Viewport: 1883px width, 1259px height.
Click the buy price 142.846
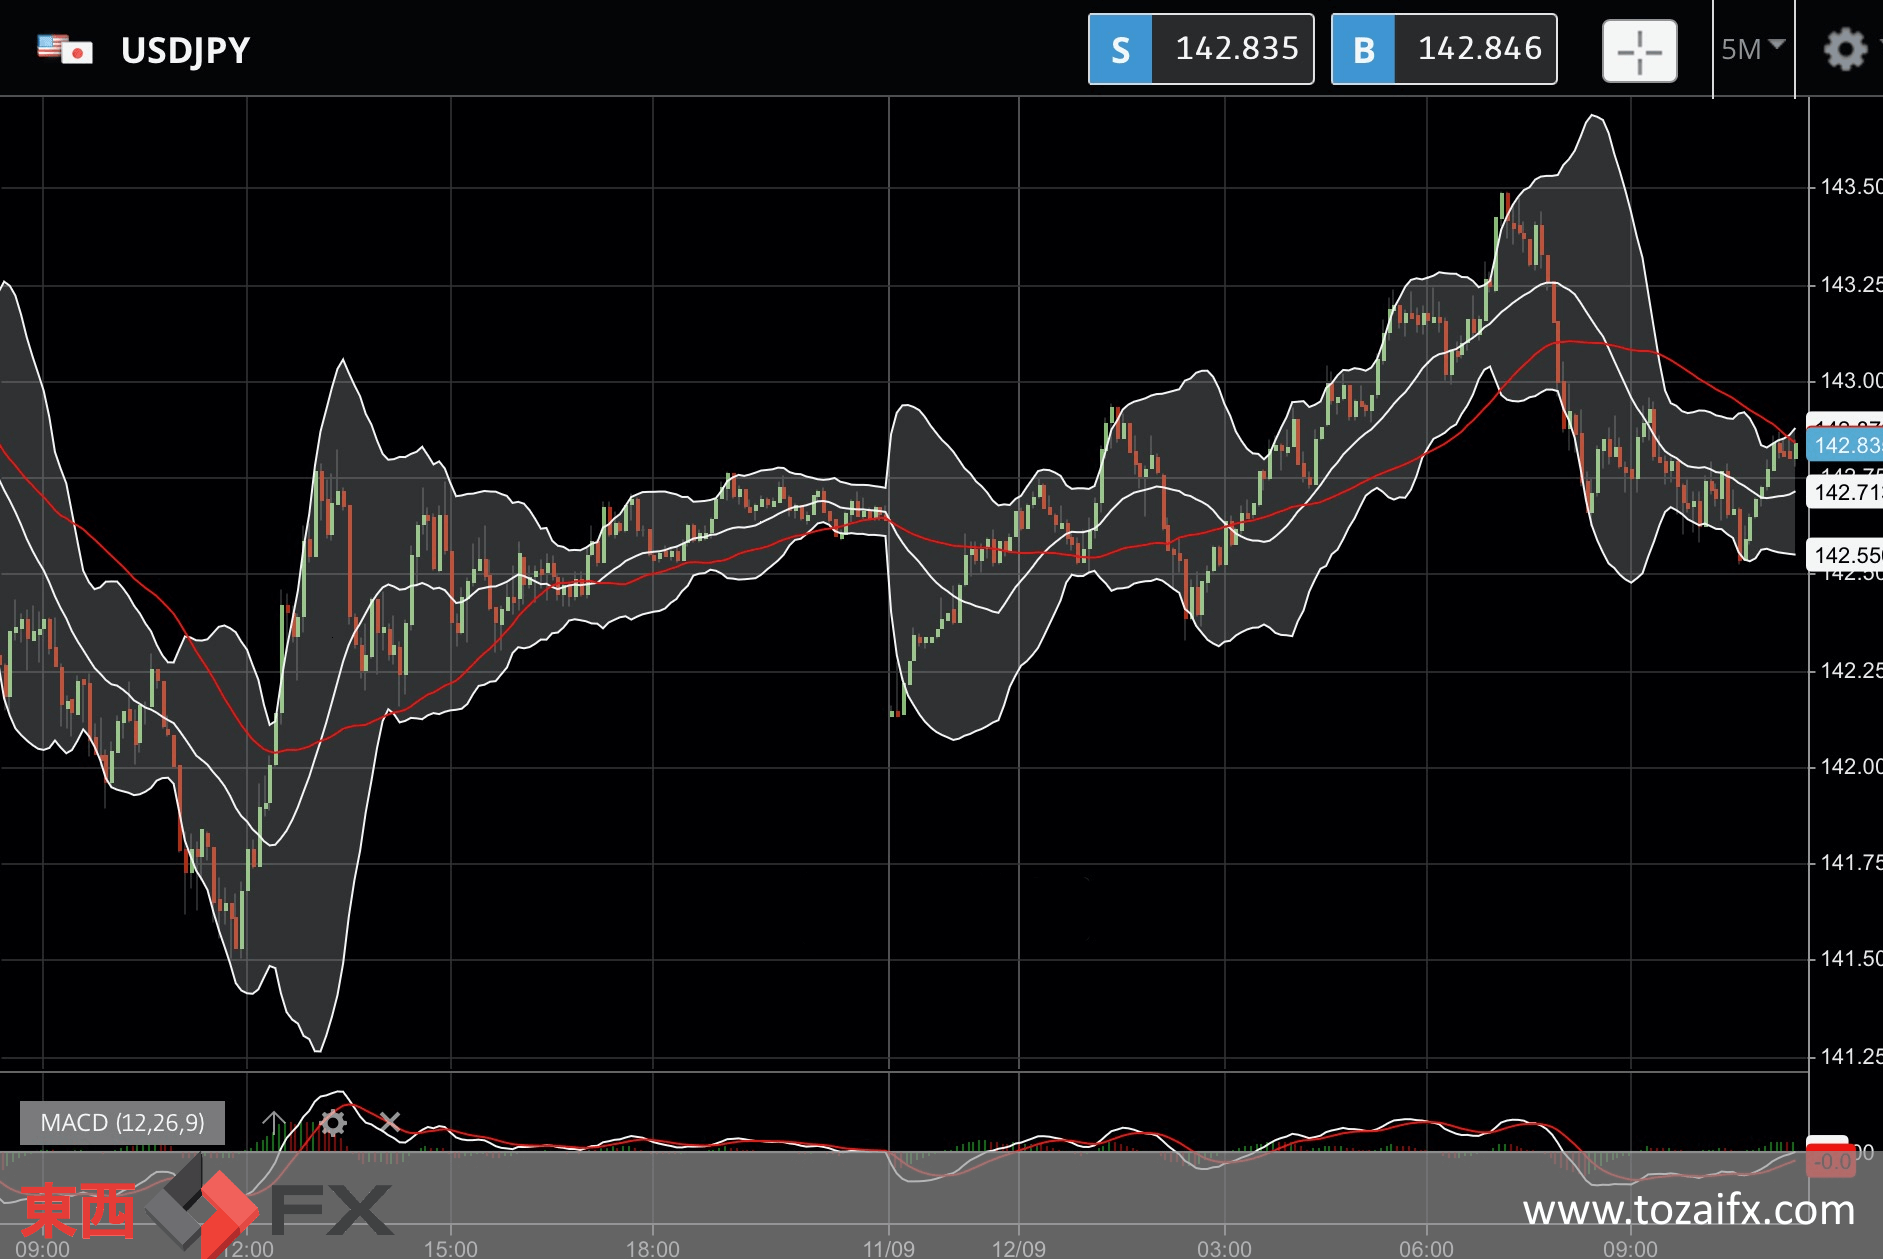coord(1480,48)
